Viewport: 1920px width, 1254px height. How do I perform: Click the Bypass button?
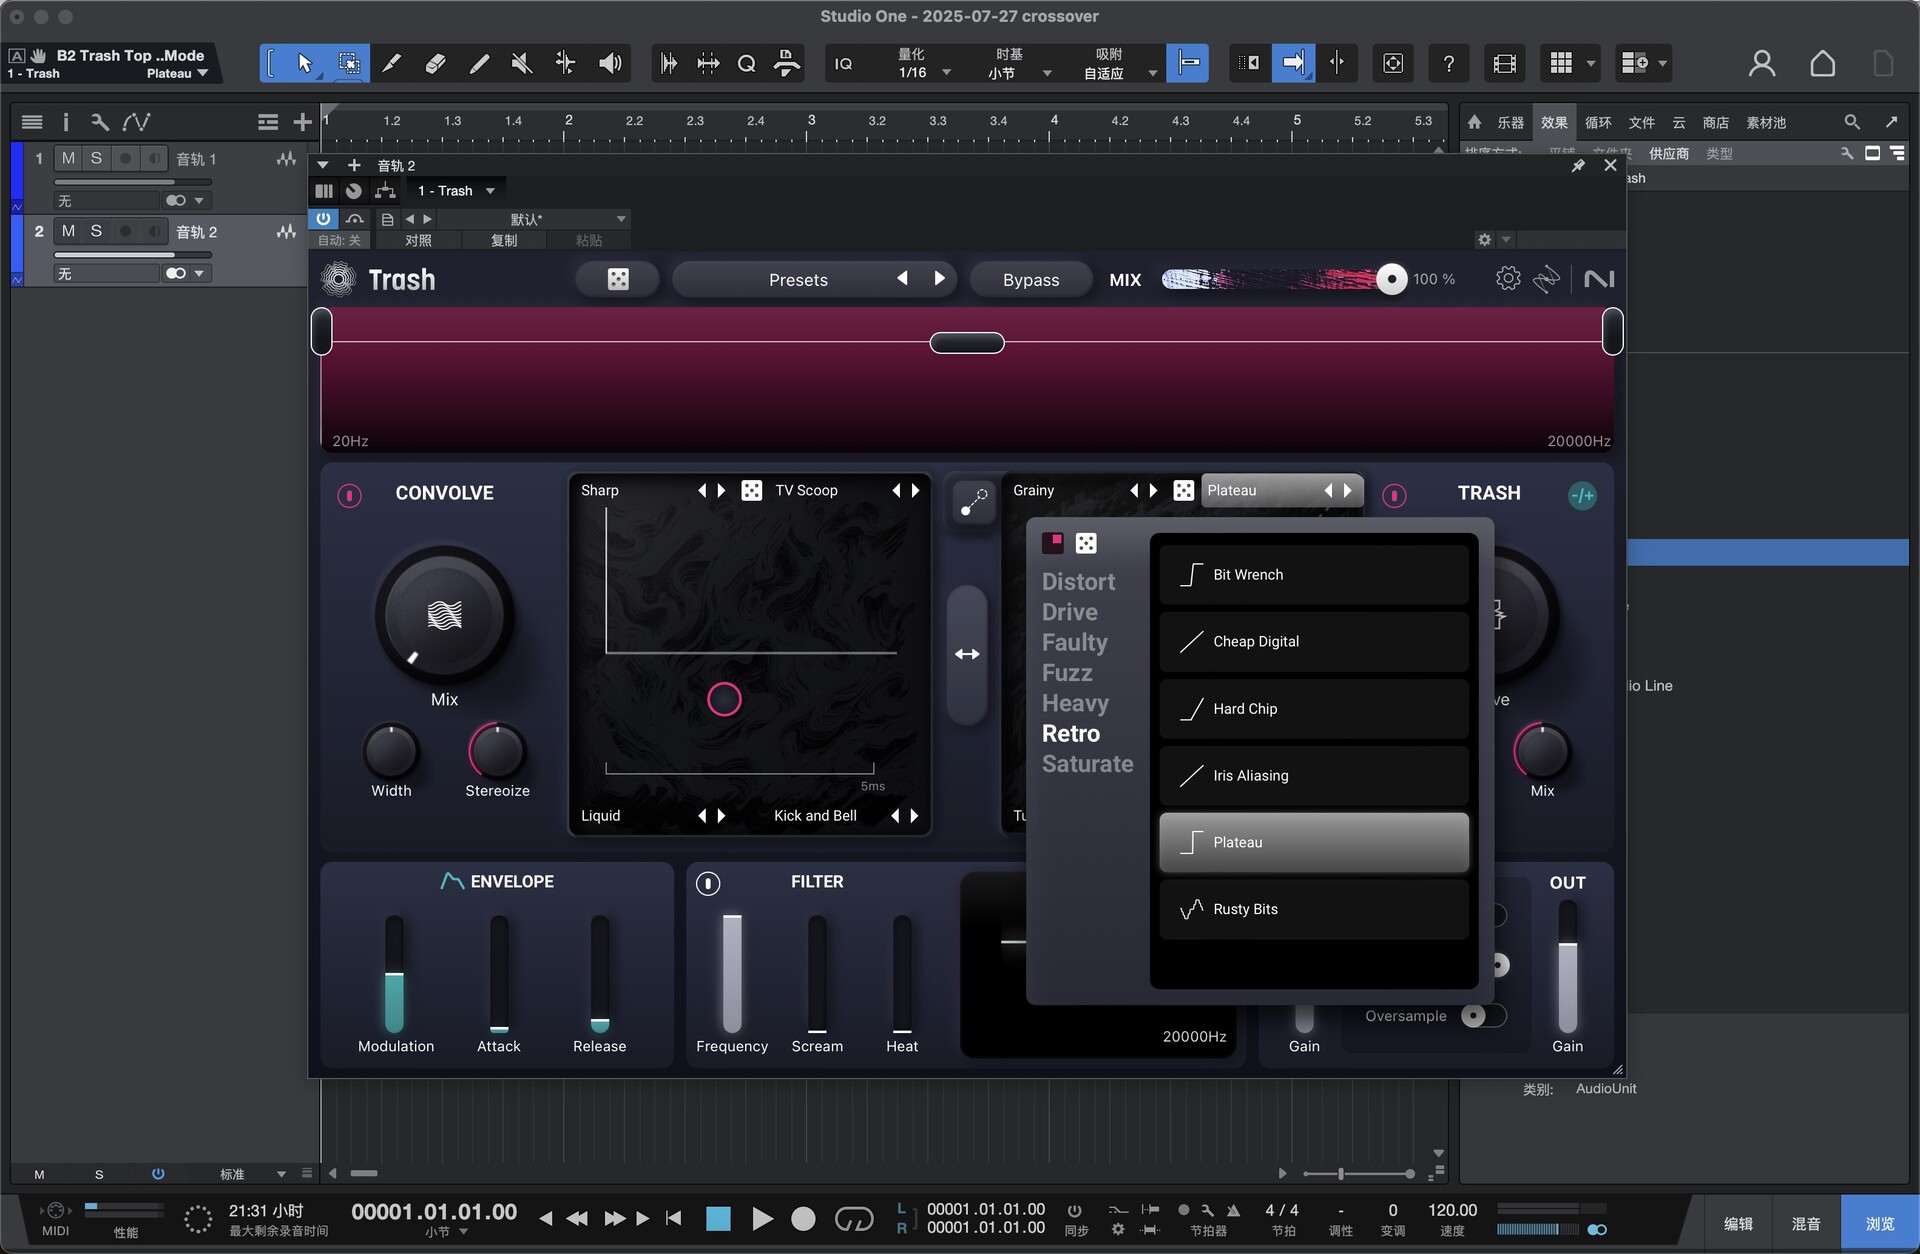coord(1030,279)
